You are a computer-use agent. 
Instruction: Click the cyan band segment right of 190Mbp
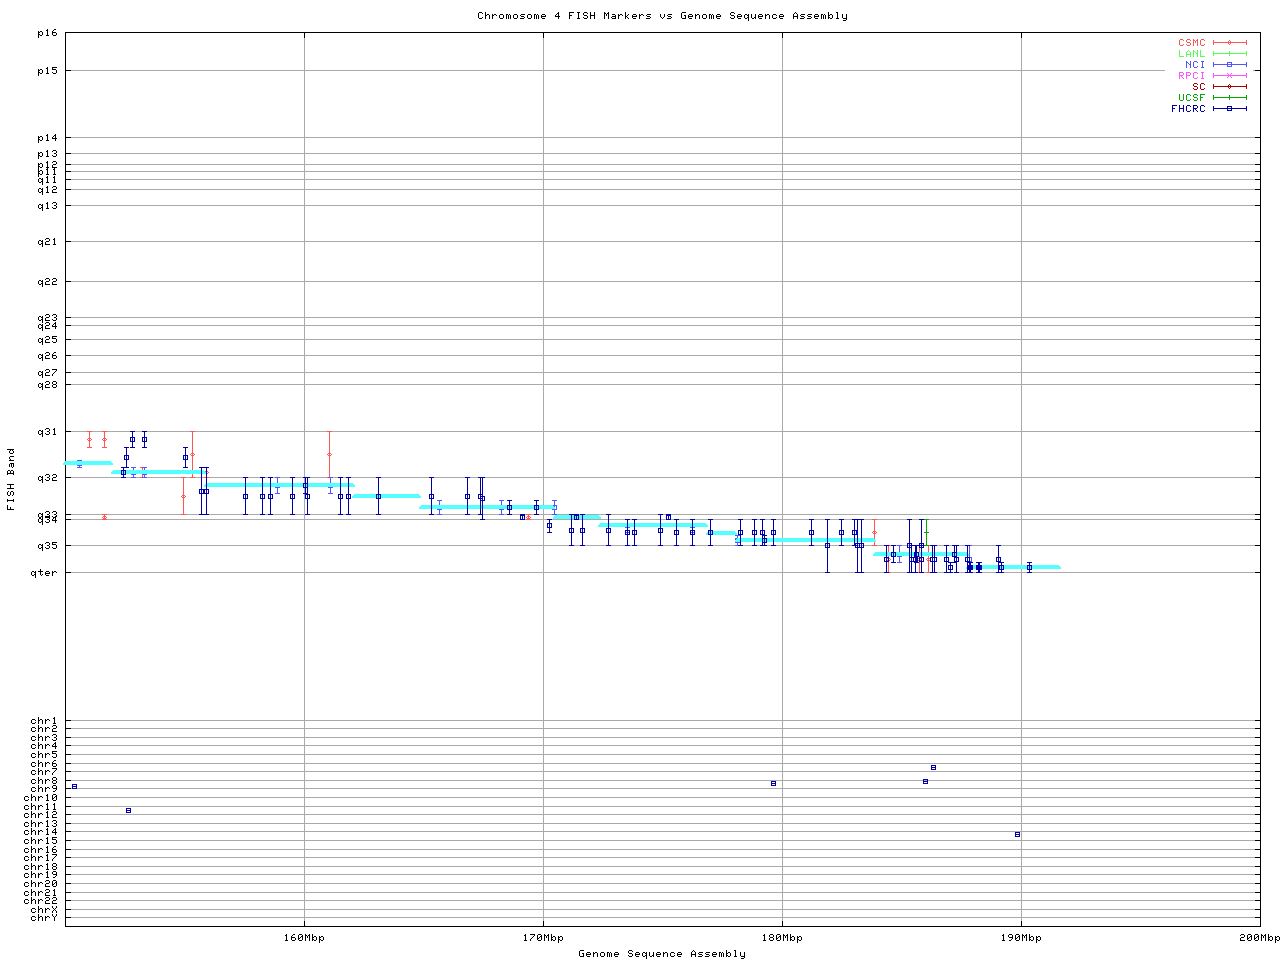point(1045,567)
